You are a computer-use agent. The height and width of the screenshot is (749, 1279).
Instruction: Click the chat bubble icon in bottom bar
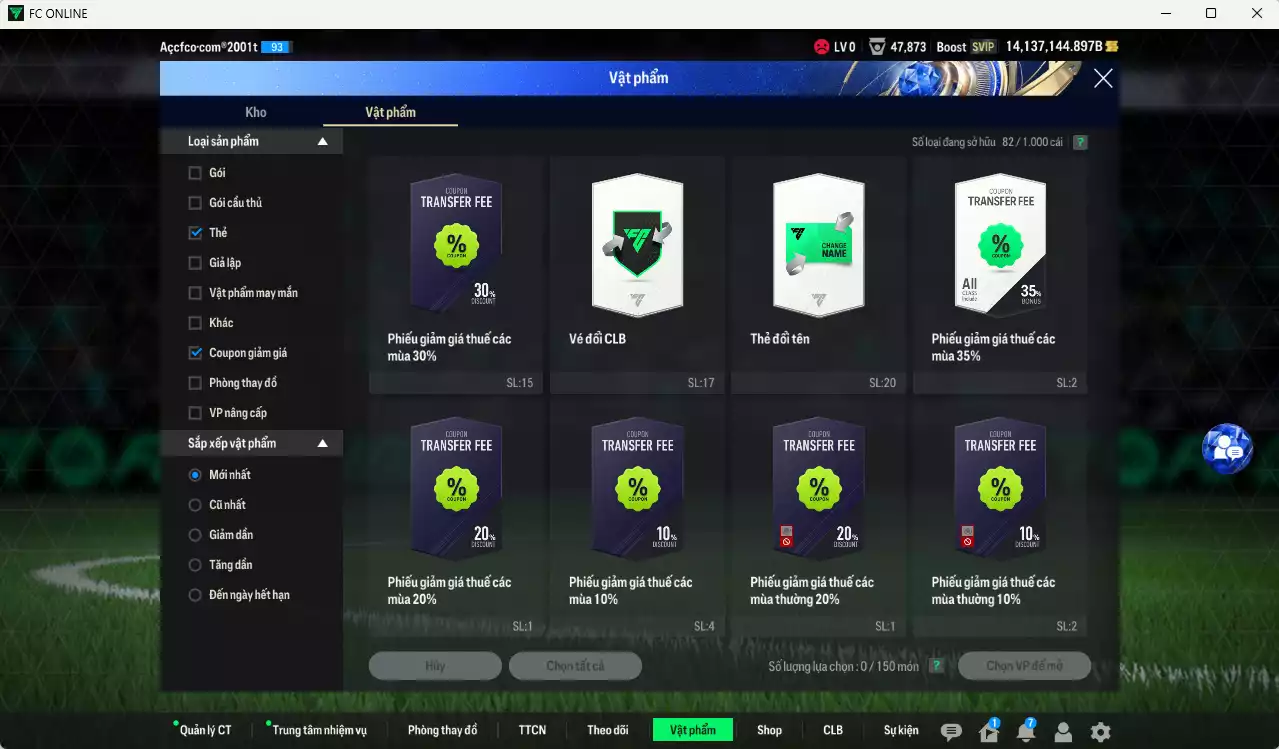coord(951,732)
